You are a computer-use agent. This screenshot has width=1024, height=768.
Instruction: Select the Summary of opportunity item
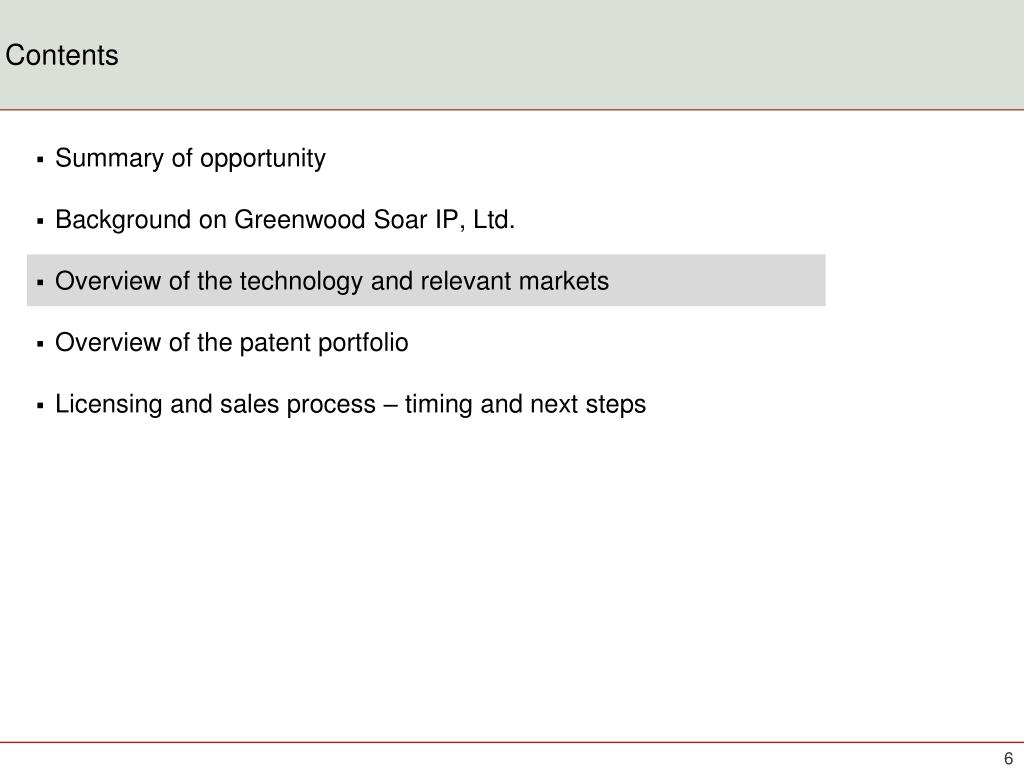pyautogui.click(x=190, y=159)
